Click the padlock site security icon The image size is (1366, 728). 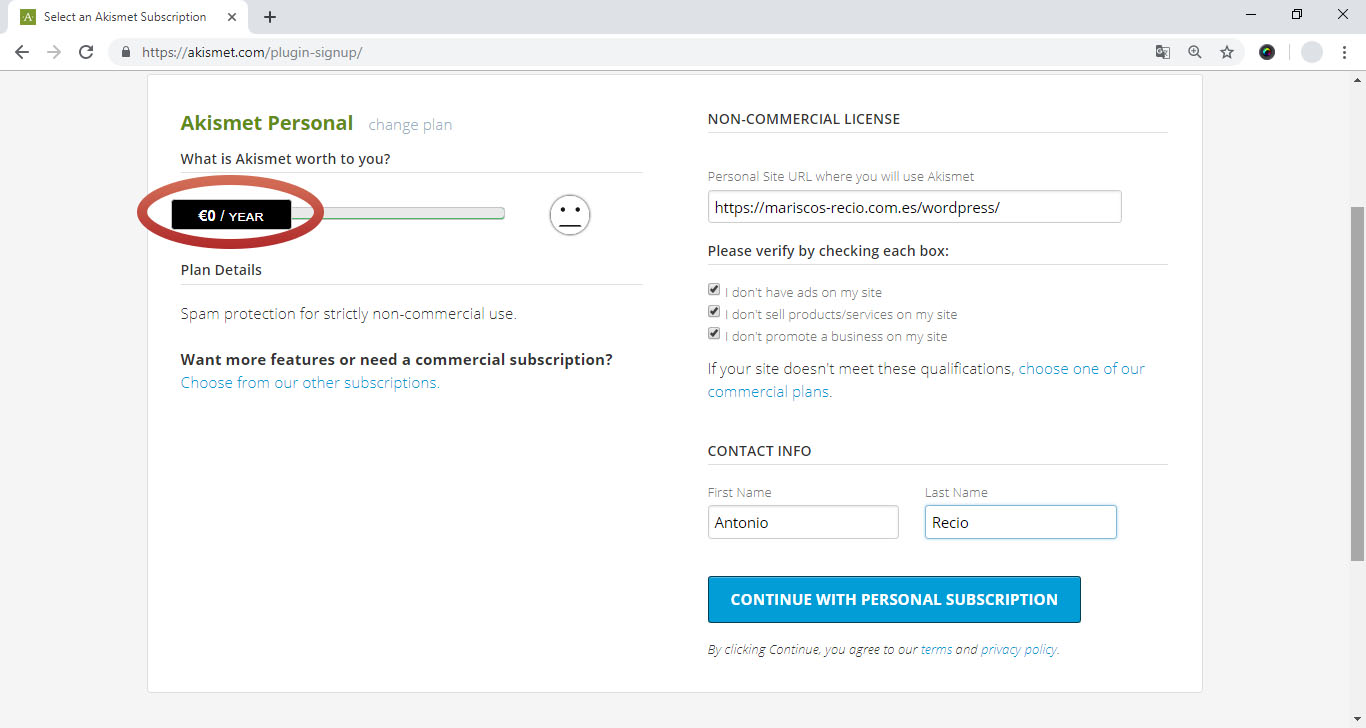(126, 52)
